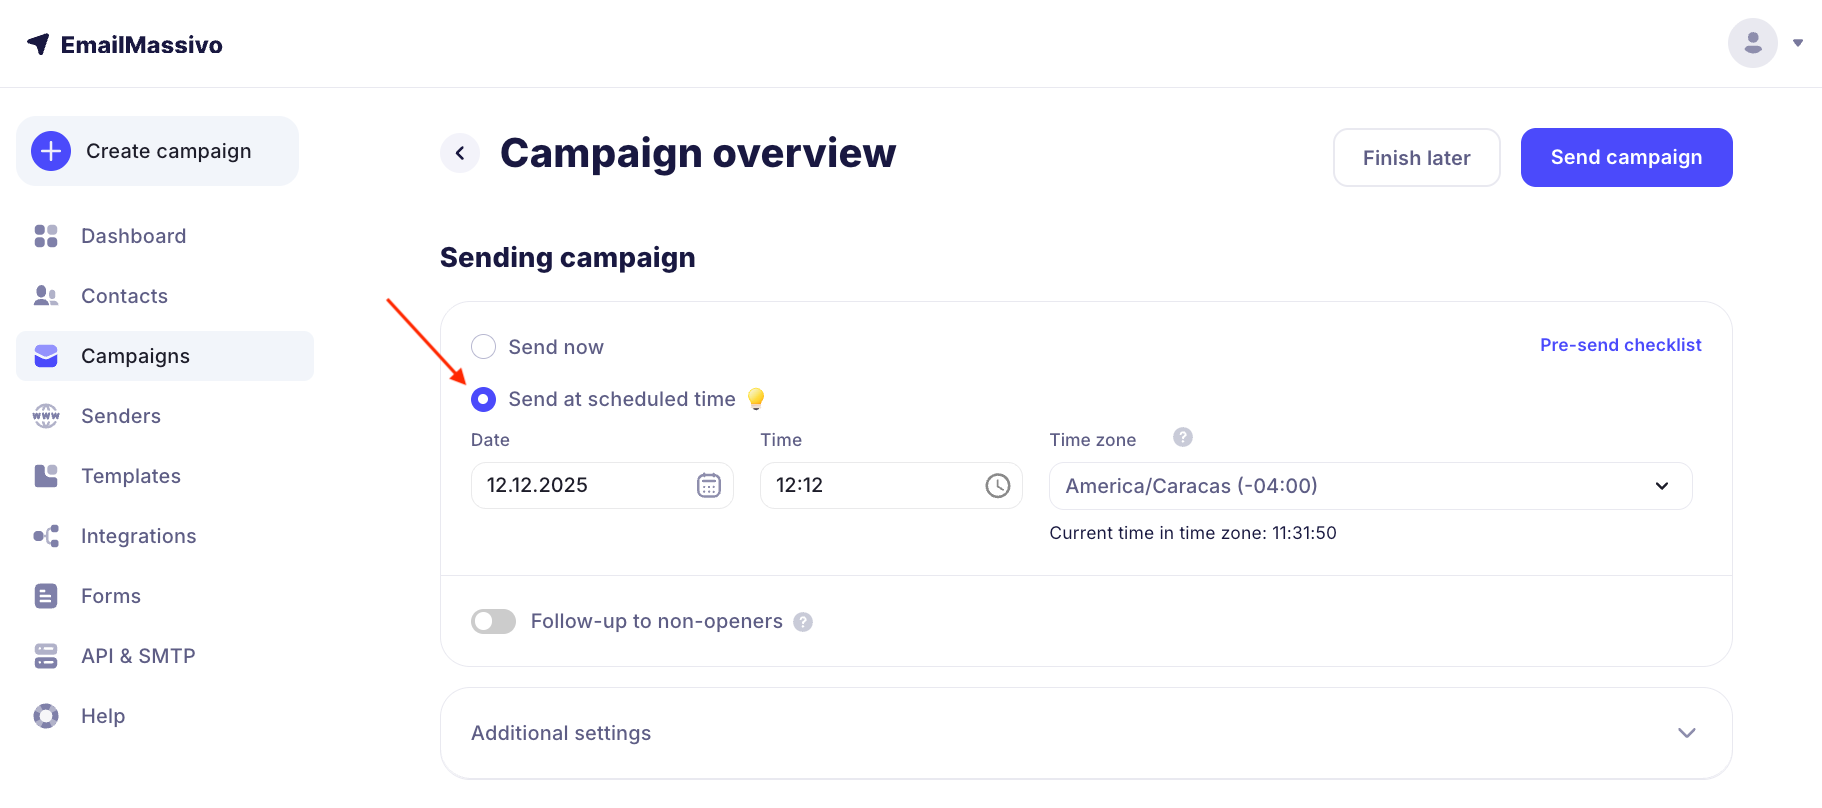The width and height of the screenshot is (1822, 808).
Task: Enable Follow-up to non-openers toggle
Action: point(493,622)
